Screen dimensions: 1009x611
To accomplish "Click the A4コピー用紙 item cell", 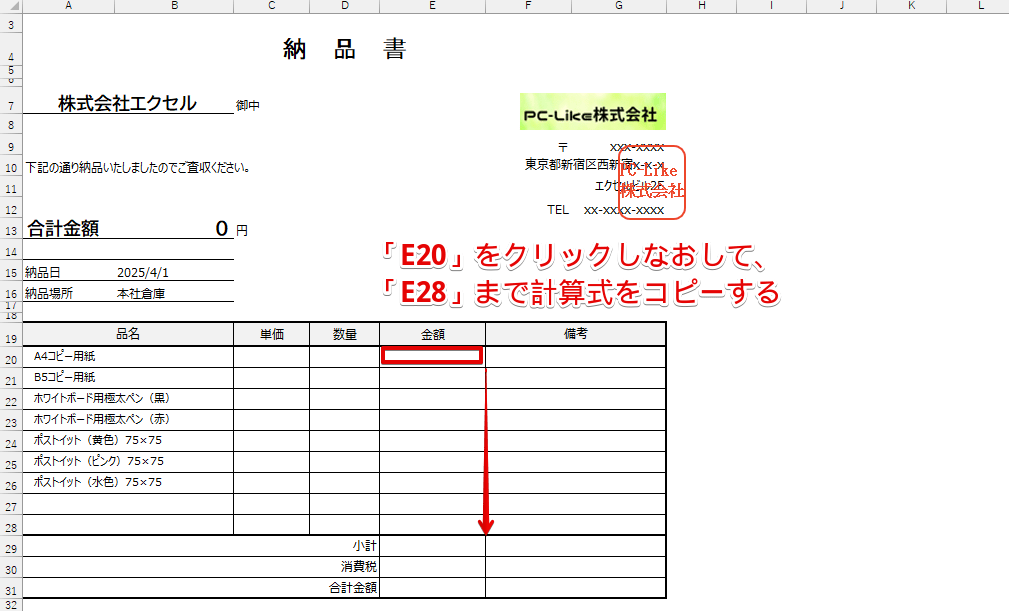I will point(128,356).
